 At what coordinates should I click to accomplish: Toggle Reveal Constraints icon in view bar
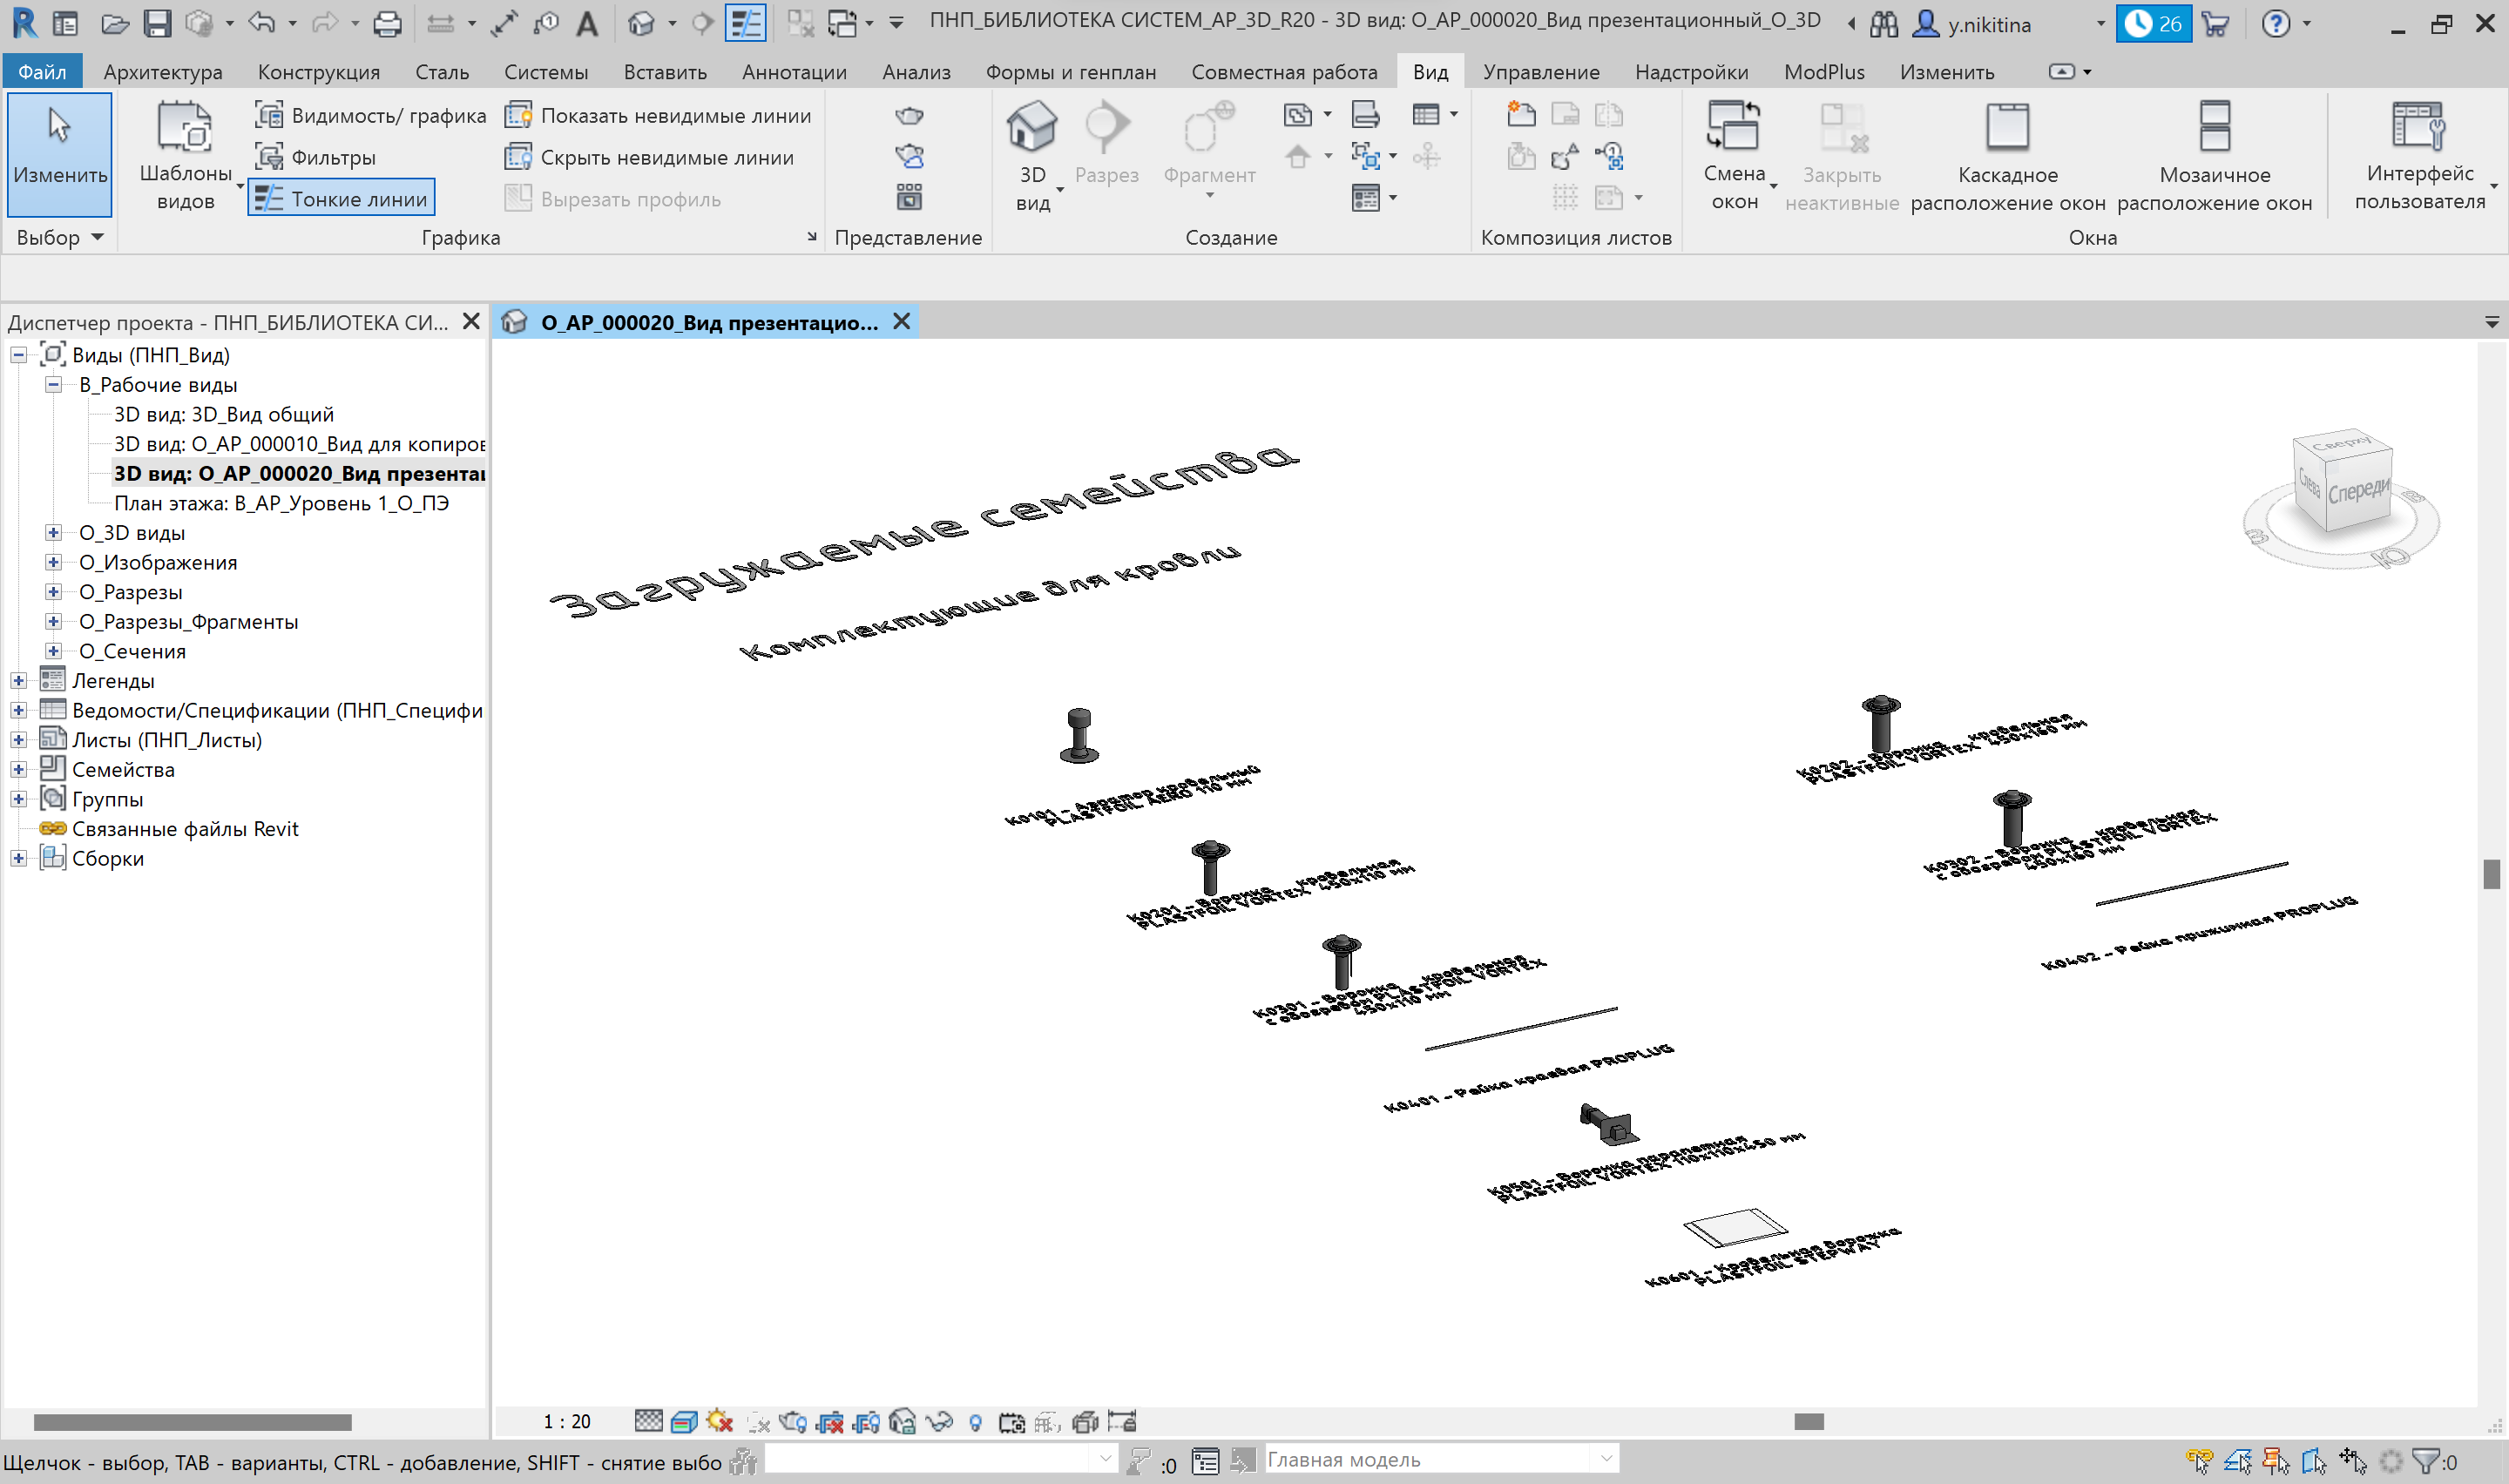tap(1121, 1421)
